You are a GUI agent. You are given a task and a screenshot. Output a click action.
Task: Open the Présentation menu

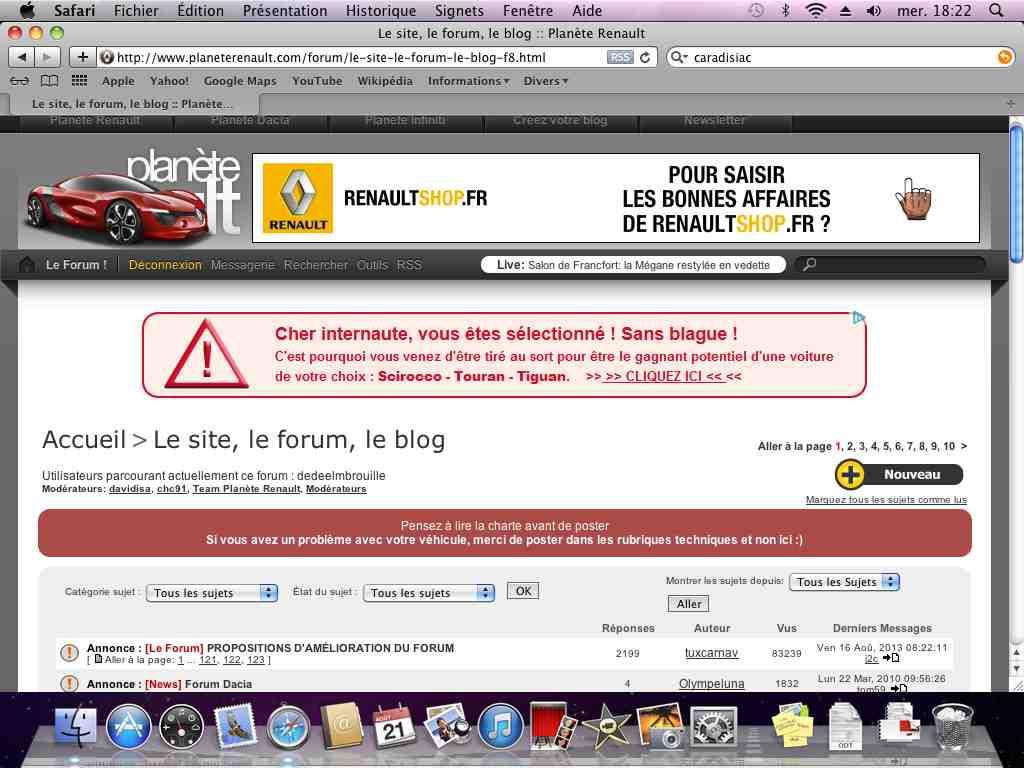(x=285, y=10)
